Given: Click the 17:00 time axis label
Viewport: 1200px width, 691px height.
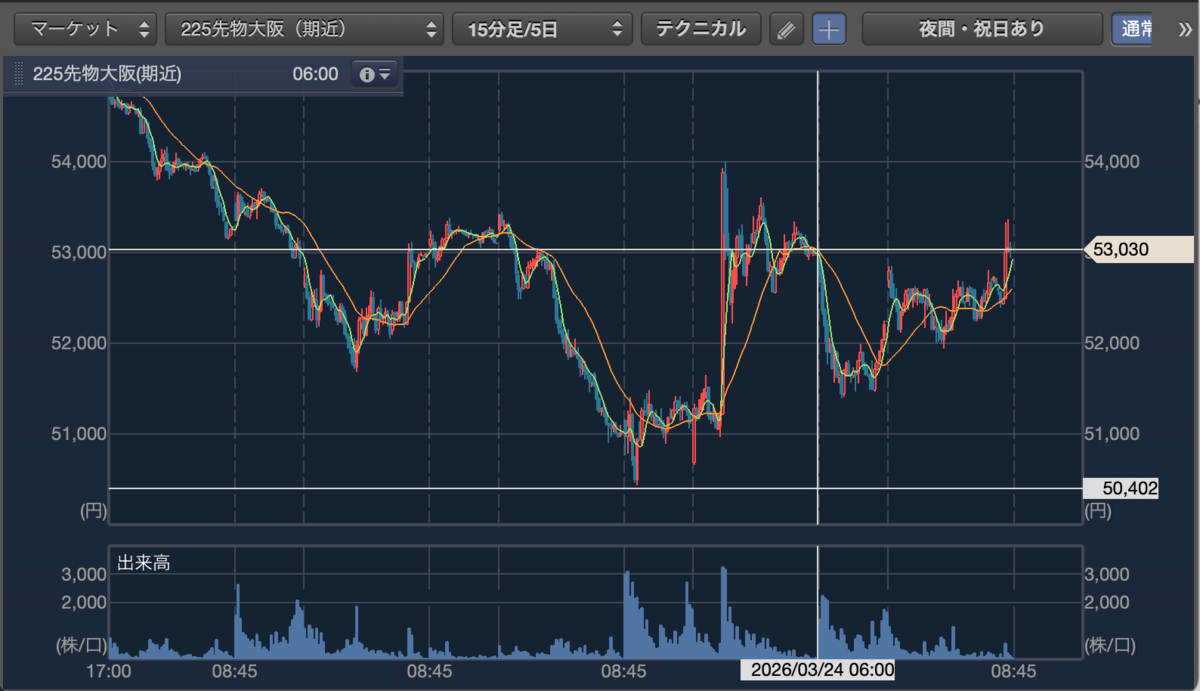Looking at the screenshot, I should click(109, 670).
